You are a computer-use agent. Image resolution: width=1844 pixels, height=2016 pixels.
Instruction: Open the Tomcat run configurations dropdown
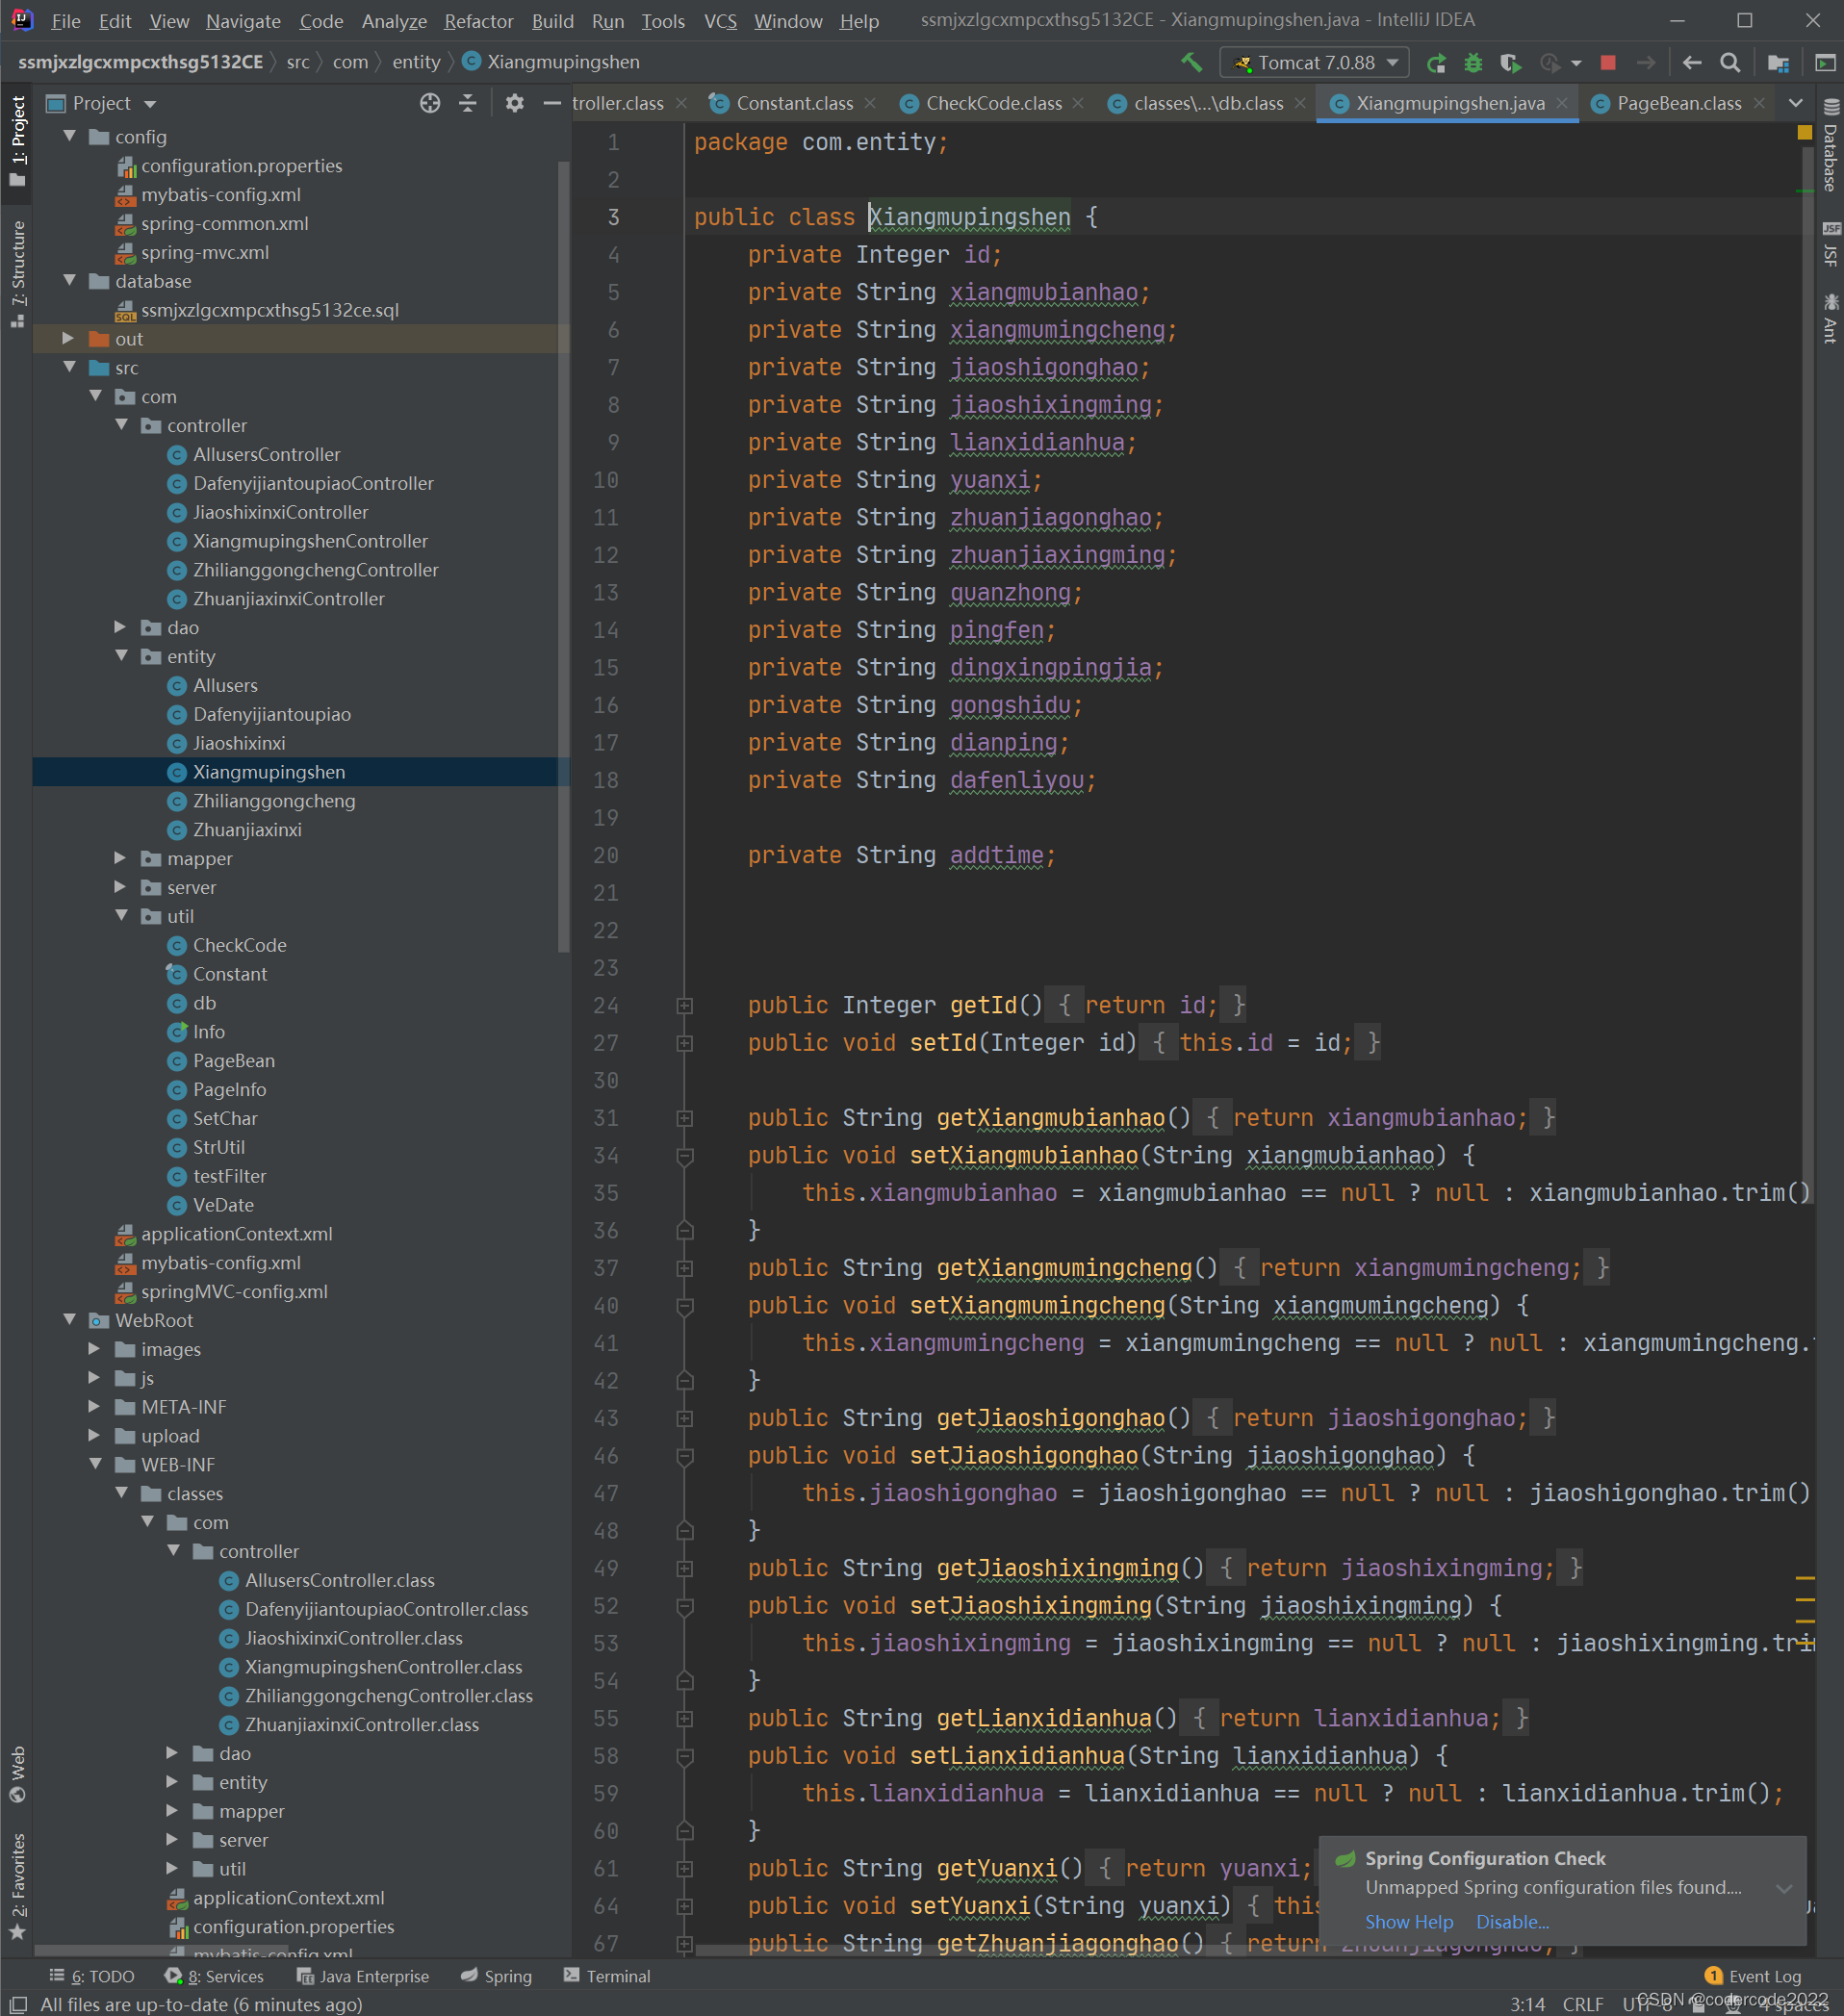[1390, 62]
